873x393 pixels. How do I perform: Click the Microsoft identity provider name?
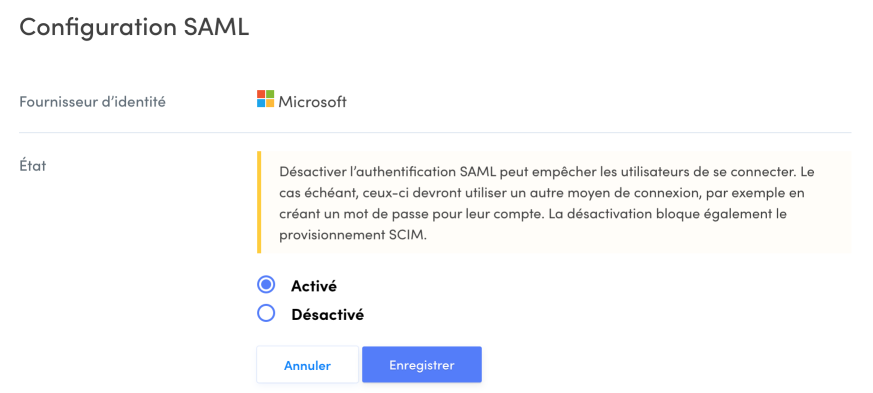[312, 102]
